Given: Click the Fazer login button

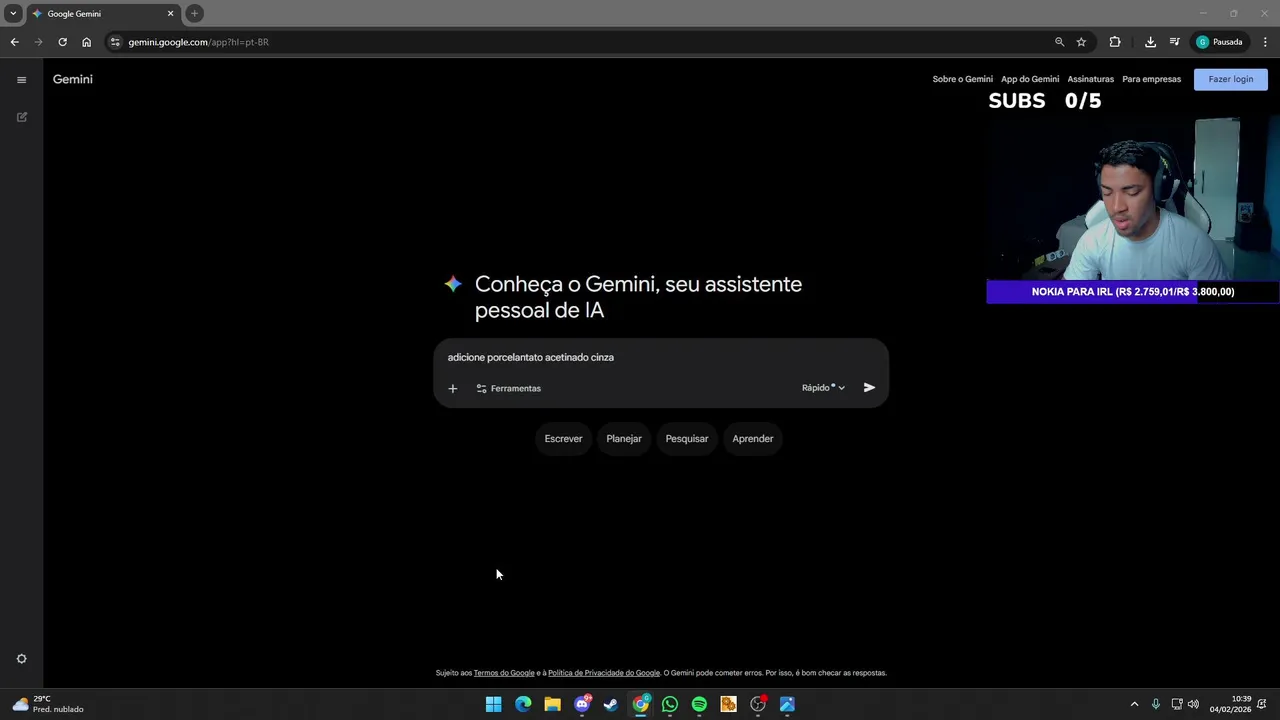Looking at the screenshot, I should pyautogui.click(x=1230, y=79).
